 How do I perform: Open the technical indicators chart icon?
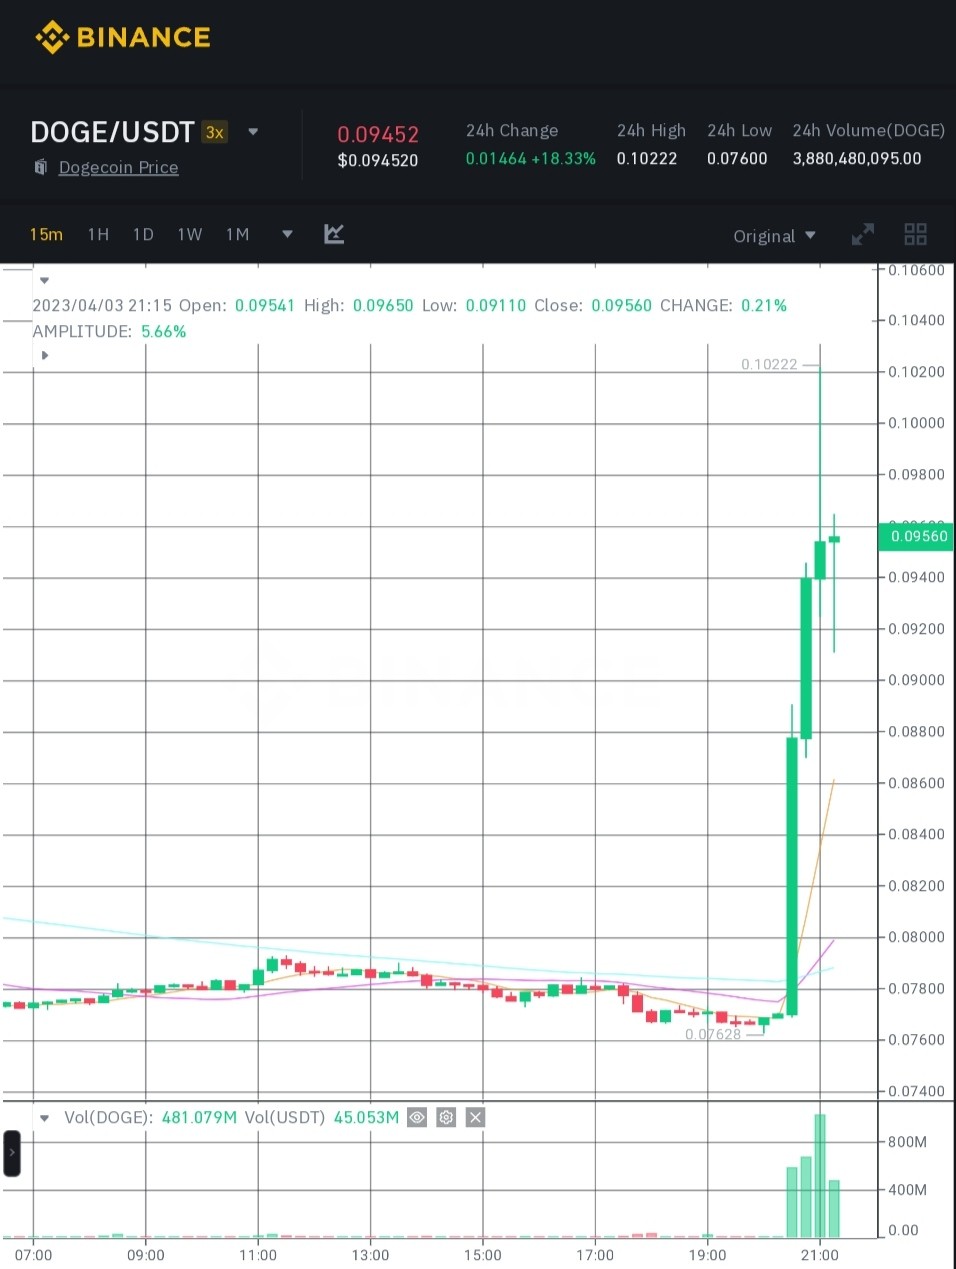(334, 234)
